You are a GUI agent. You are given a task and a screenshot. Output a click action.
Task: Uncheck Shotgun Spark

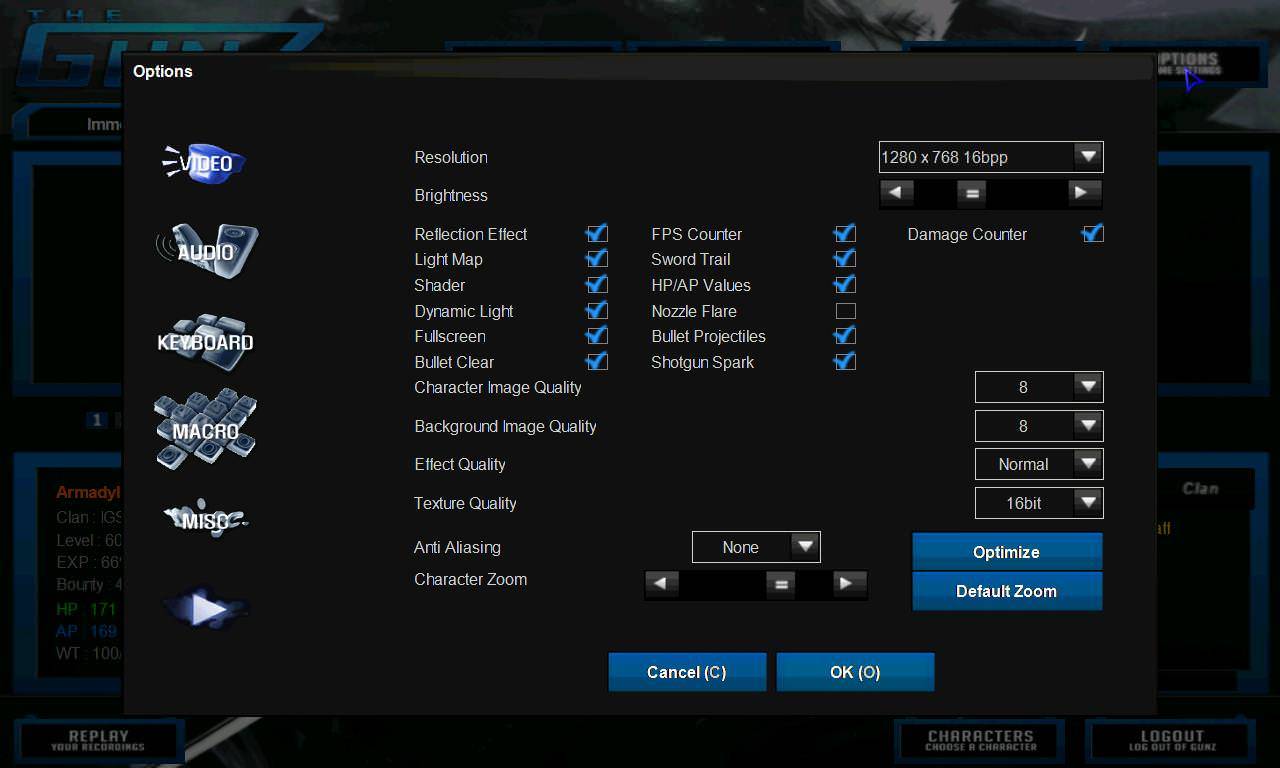point(845,362)
